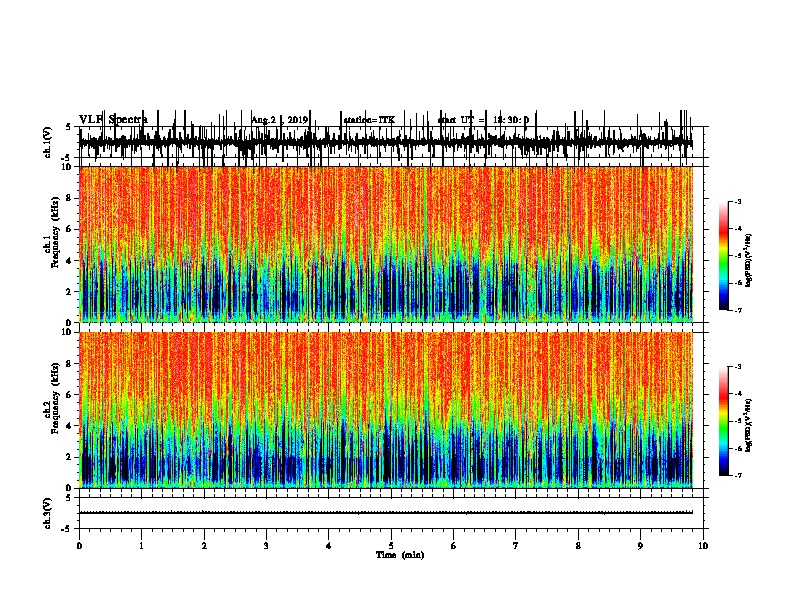Click the ch.1 PSD color bar

point(724,256)
